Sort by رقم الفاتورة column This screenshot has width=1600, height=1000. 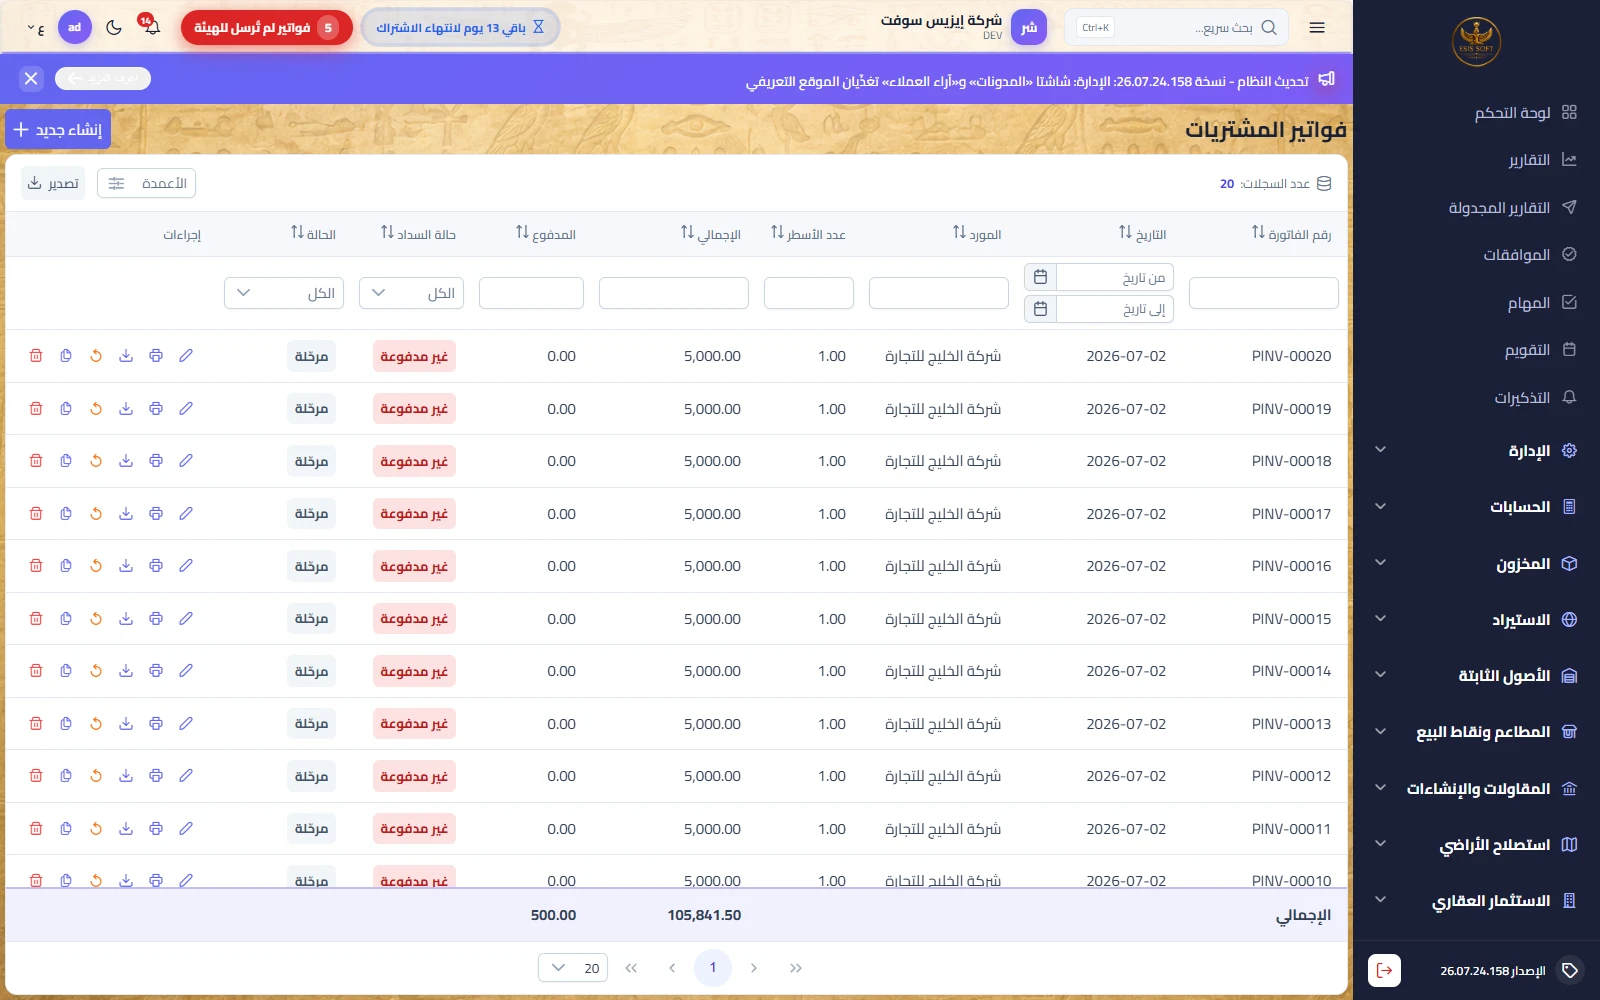pos(1258,232)
